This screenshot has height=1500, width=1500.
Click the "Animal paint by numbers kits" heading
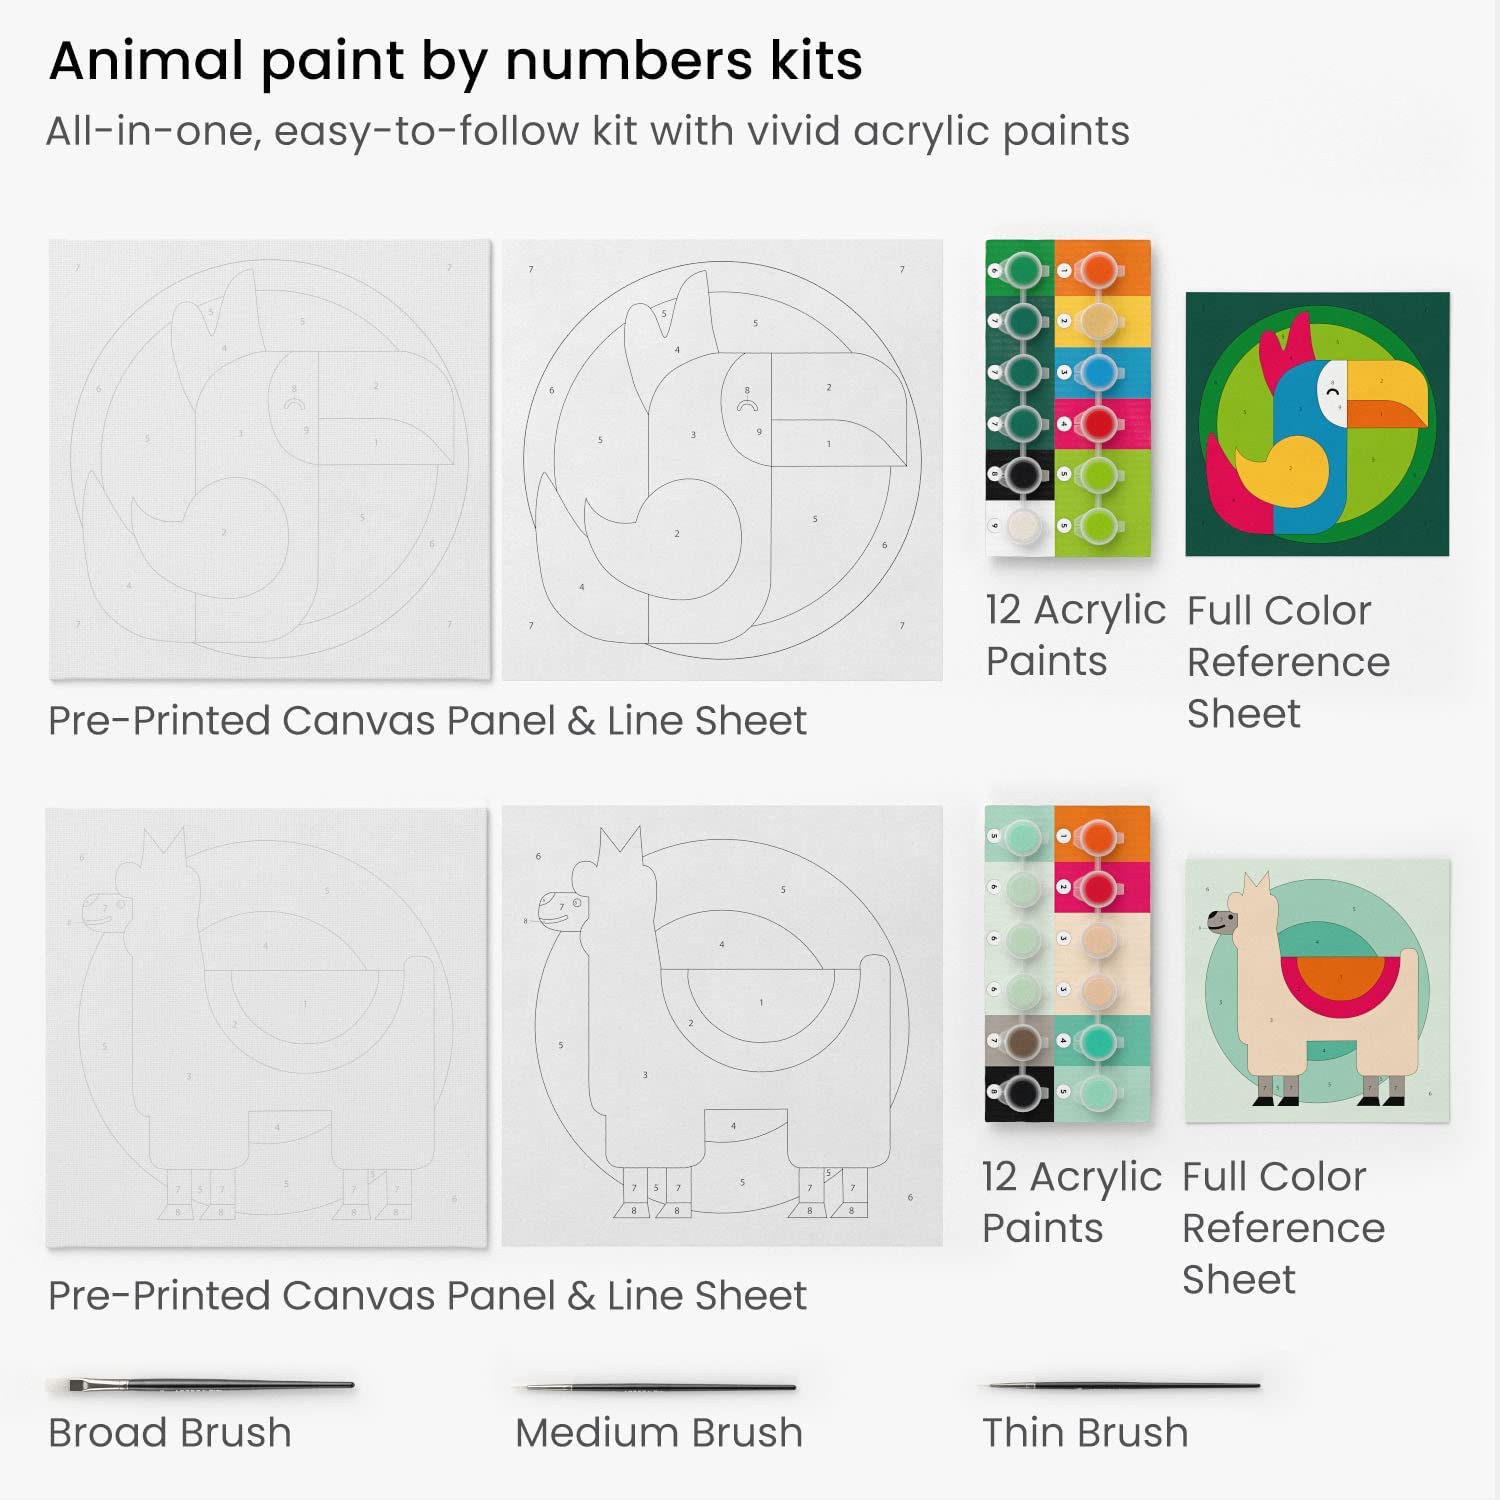tap(455, 60)
